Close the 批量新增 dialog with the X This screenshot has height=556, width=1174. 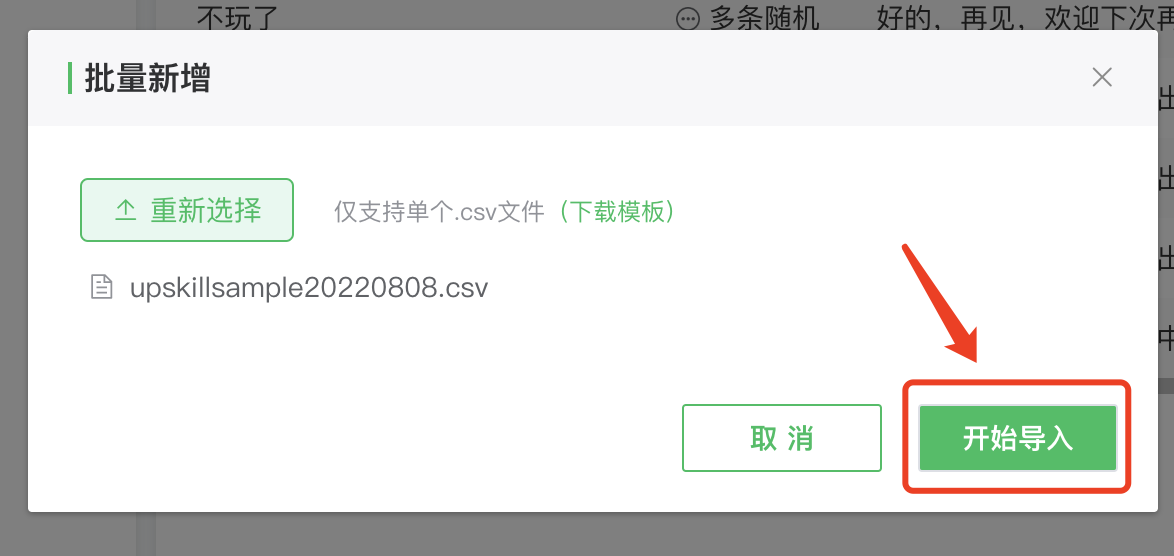[x=1101, y=77]
